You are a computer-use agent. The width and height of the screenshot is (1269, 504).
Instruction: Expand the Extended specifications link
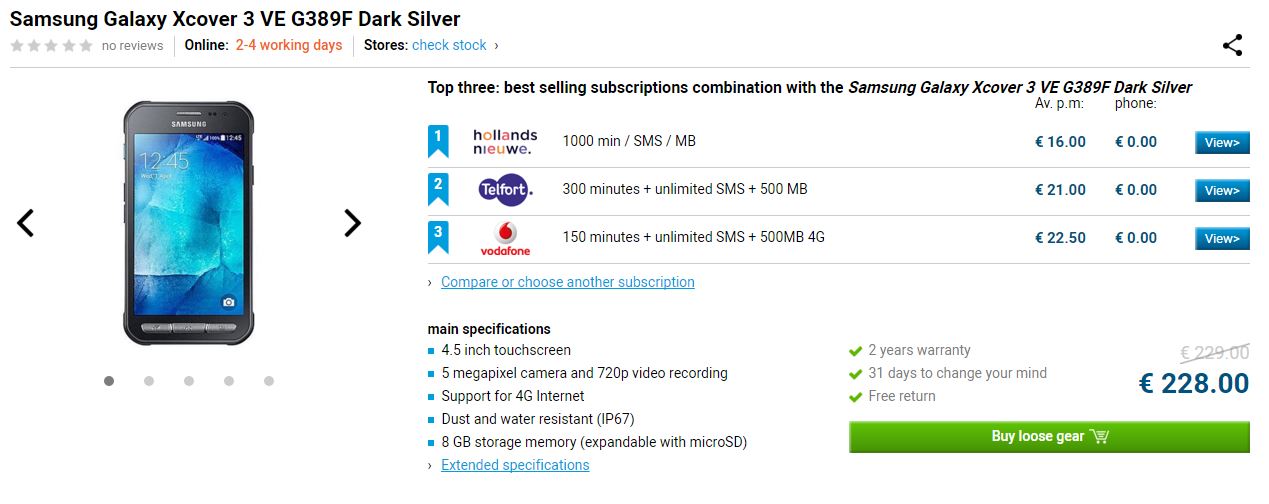click(x=515, y=465)
